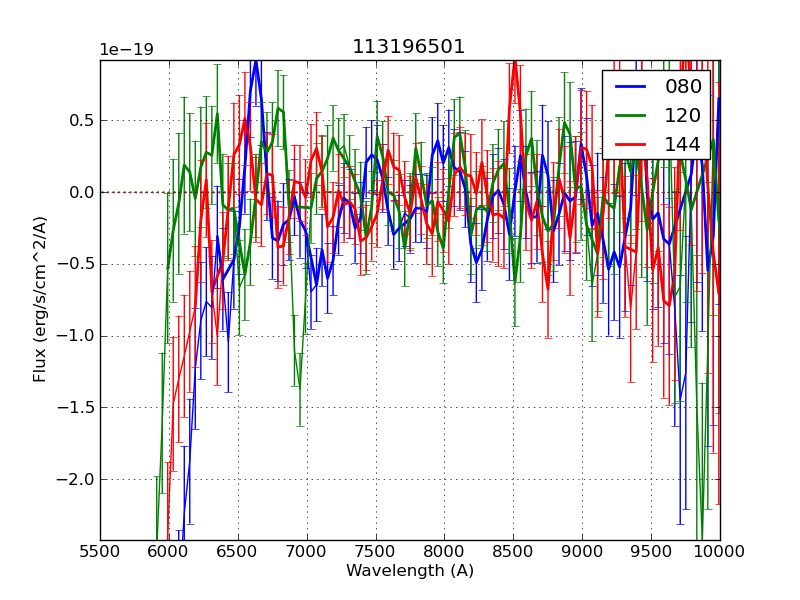This screenshot has height=600, width=800.
Task: Select the 7000 x-axis tick label
Action: (307, 551)
